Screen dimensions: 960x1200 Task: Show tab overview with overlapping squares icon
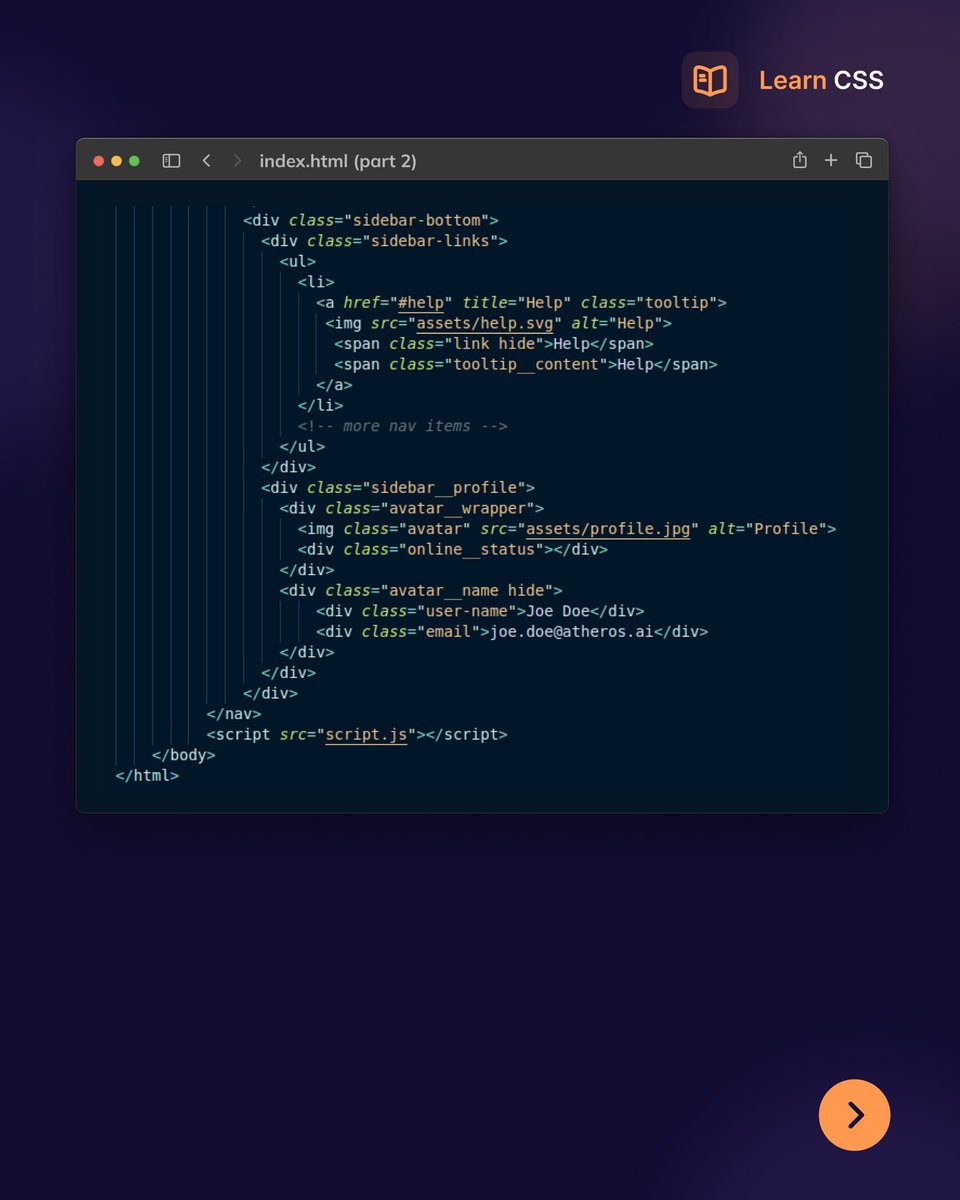(x=864, y=160)
